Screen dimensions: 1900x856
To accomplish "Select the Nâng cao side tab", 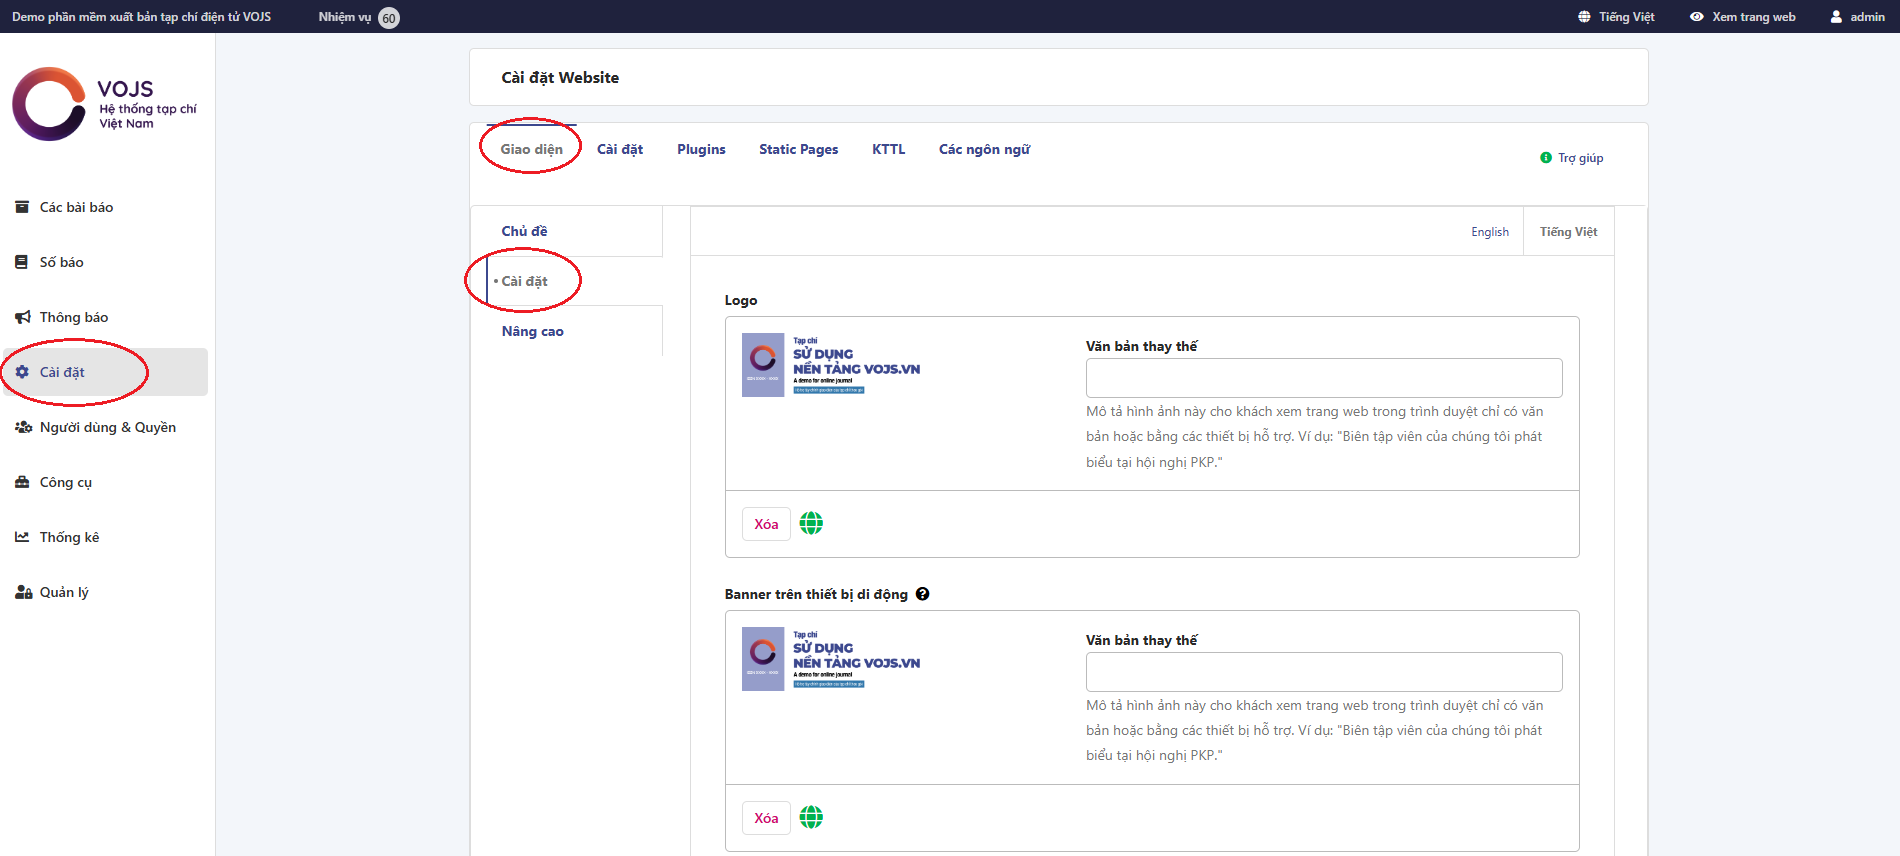I will click(532, 331).
